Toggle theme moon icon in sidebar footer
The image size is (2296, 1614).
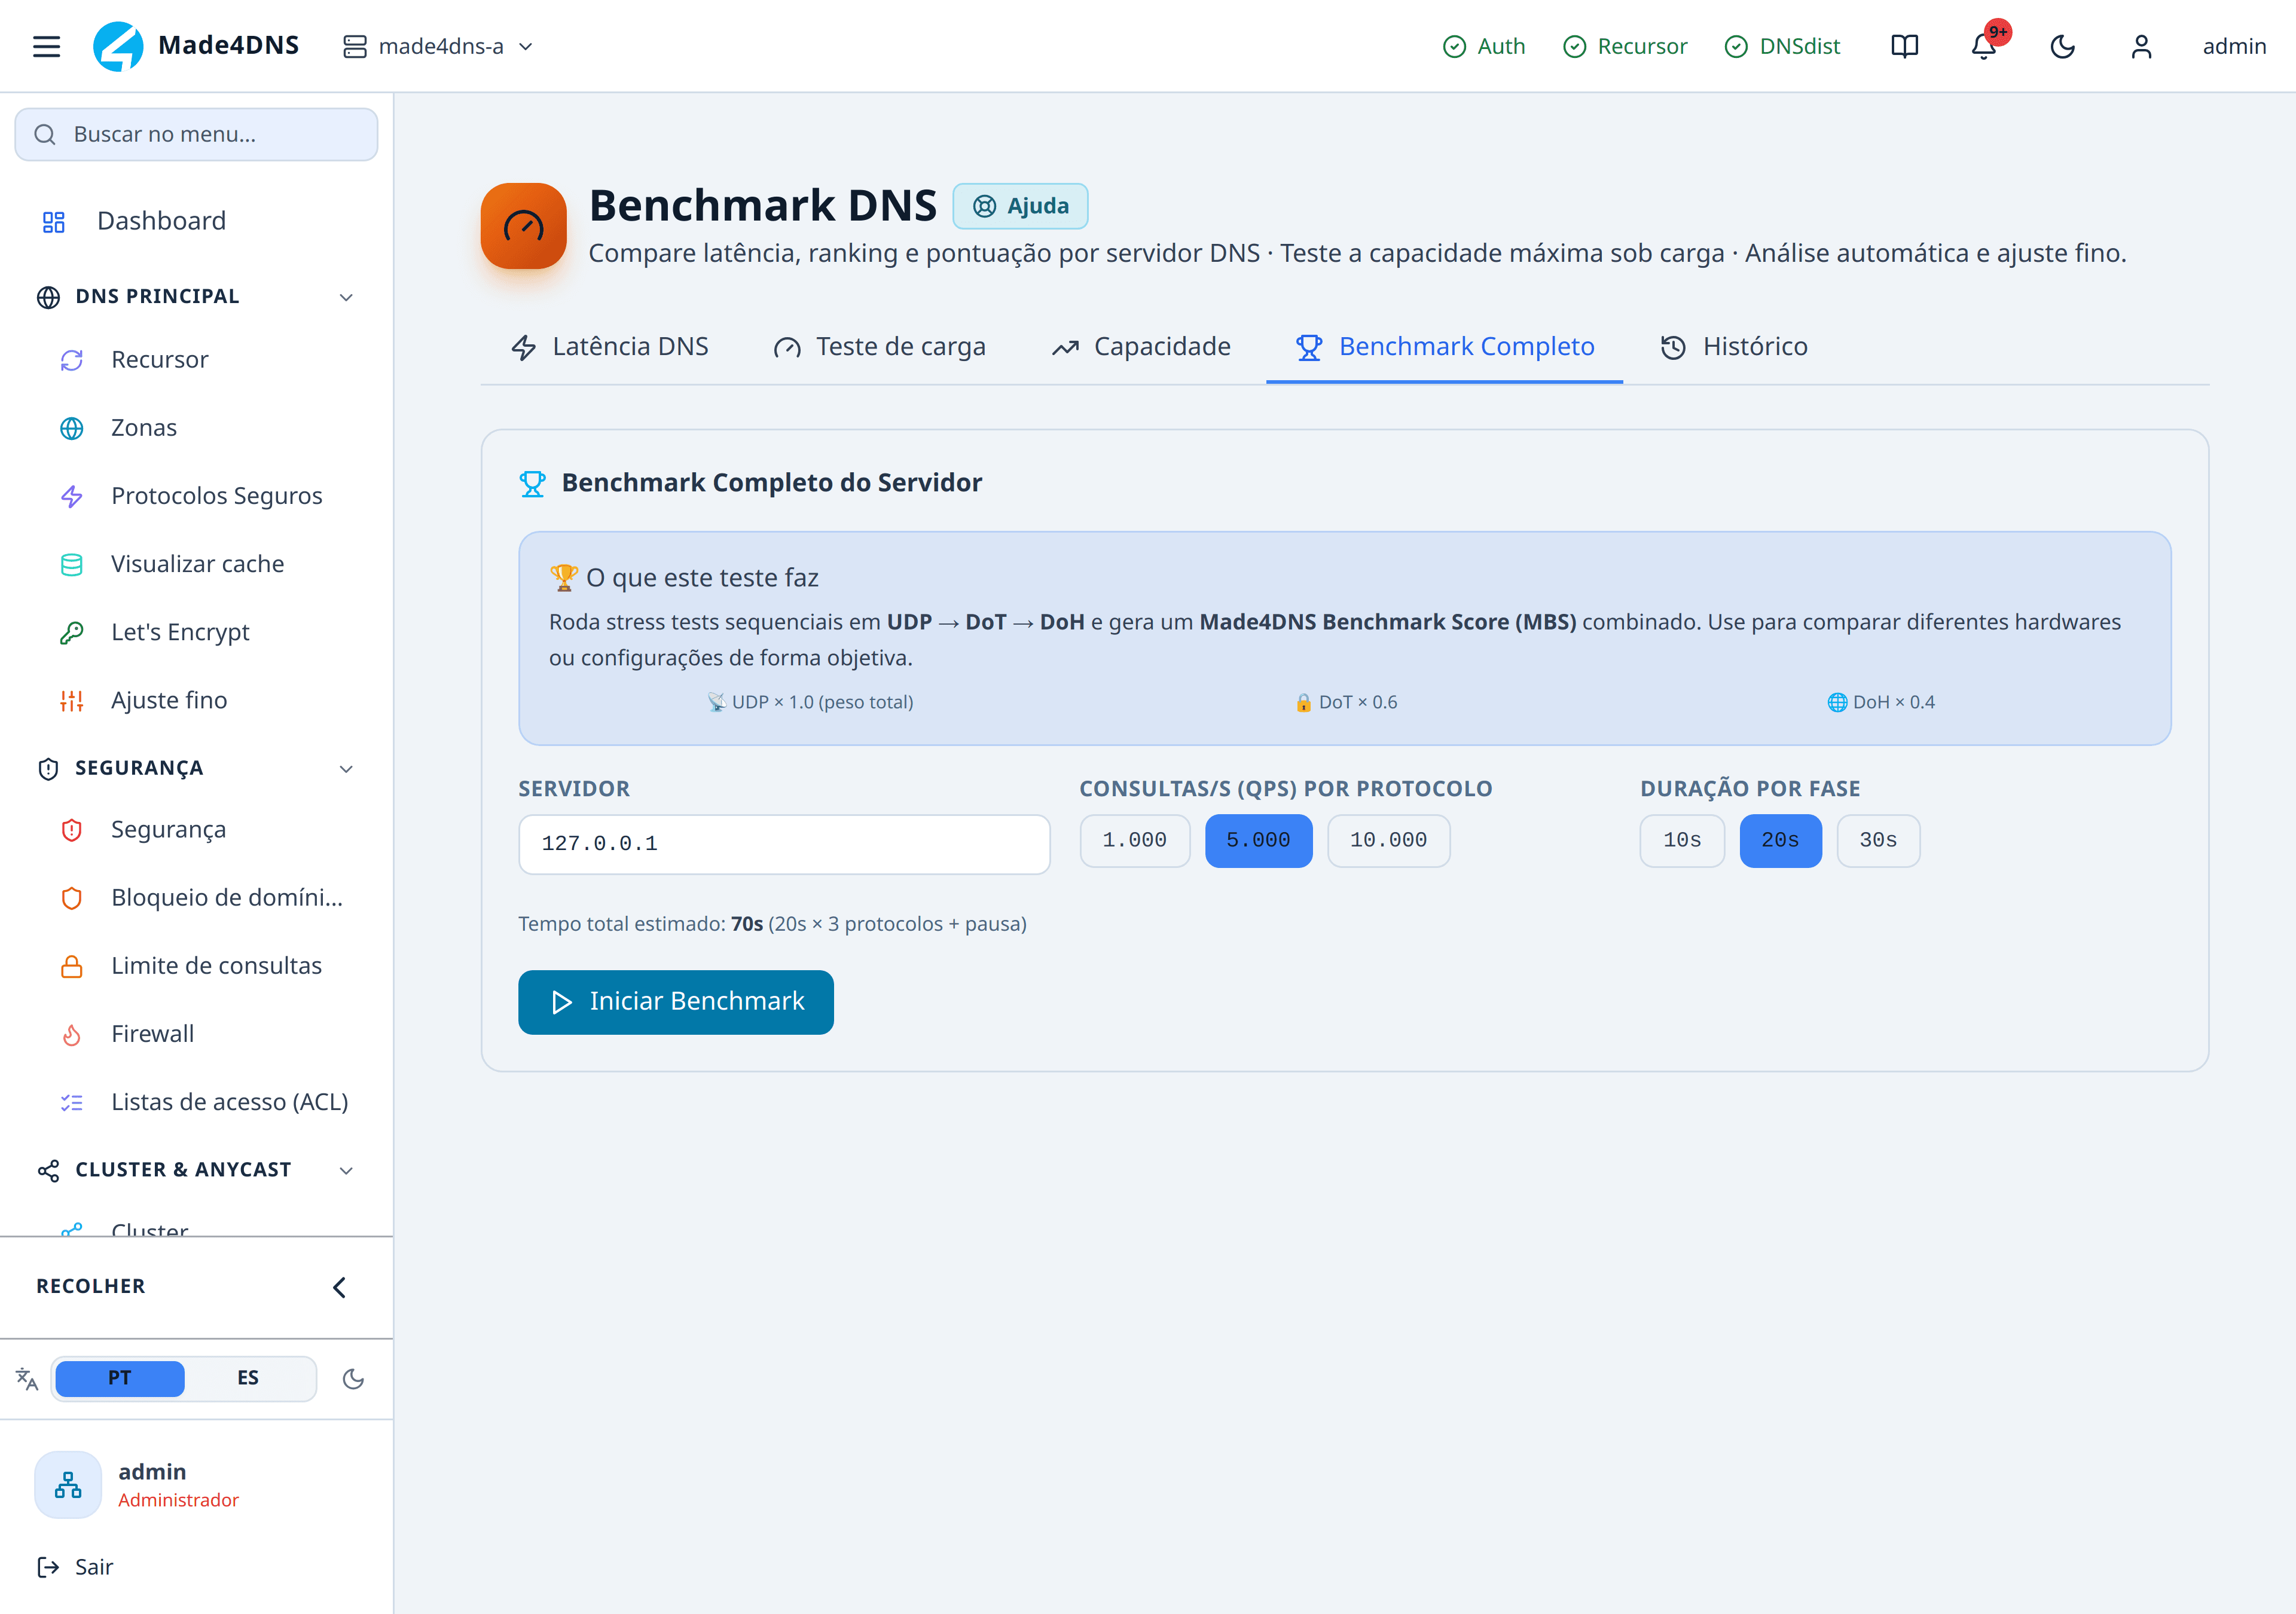tap(353, 1379)
